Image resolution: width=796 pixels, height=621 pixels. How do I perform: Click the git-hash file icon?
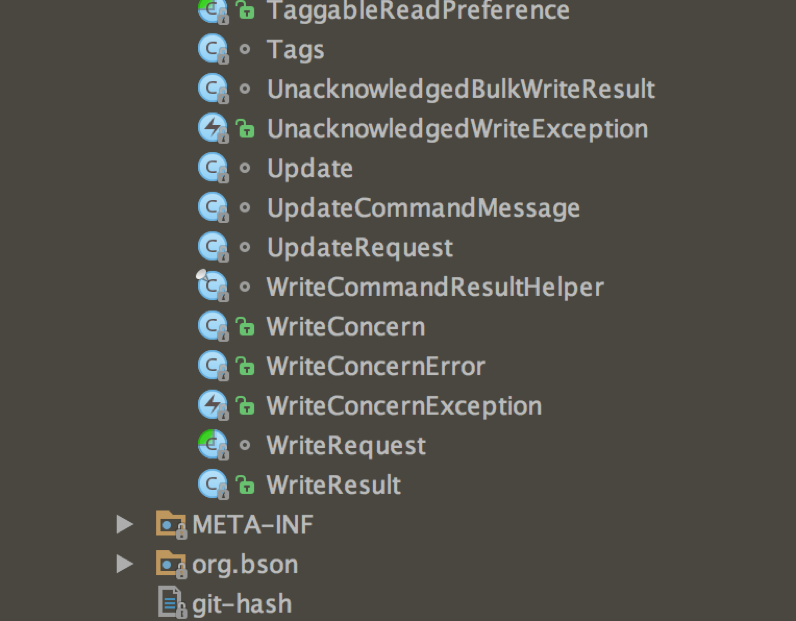click(x=171, y=603)
